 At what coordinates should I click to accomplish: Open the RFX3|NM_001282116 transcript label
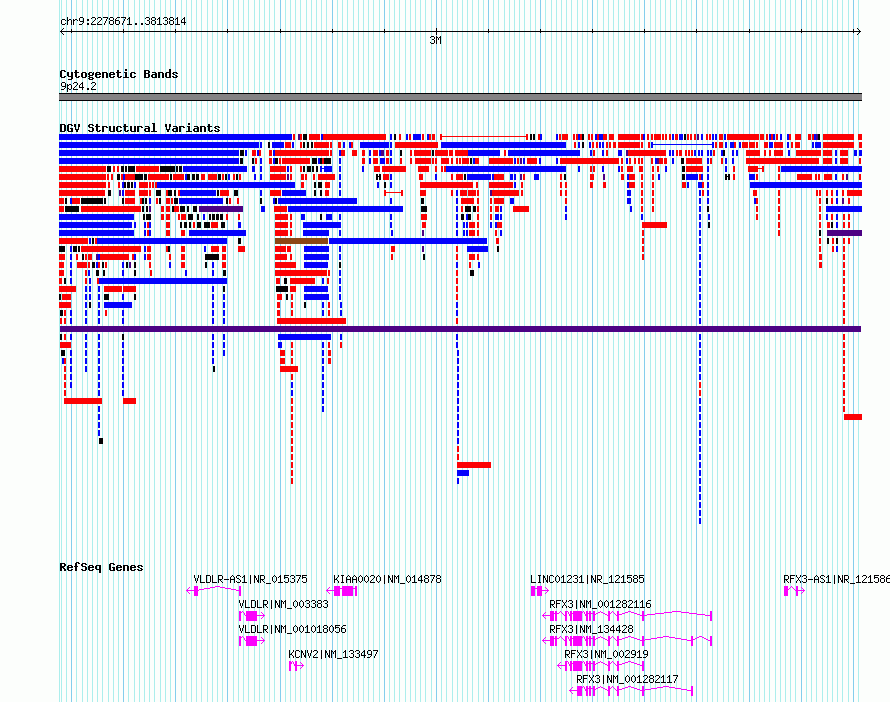tap(600, 604)
